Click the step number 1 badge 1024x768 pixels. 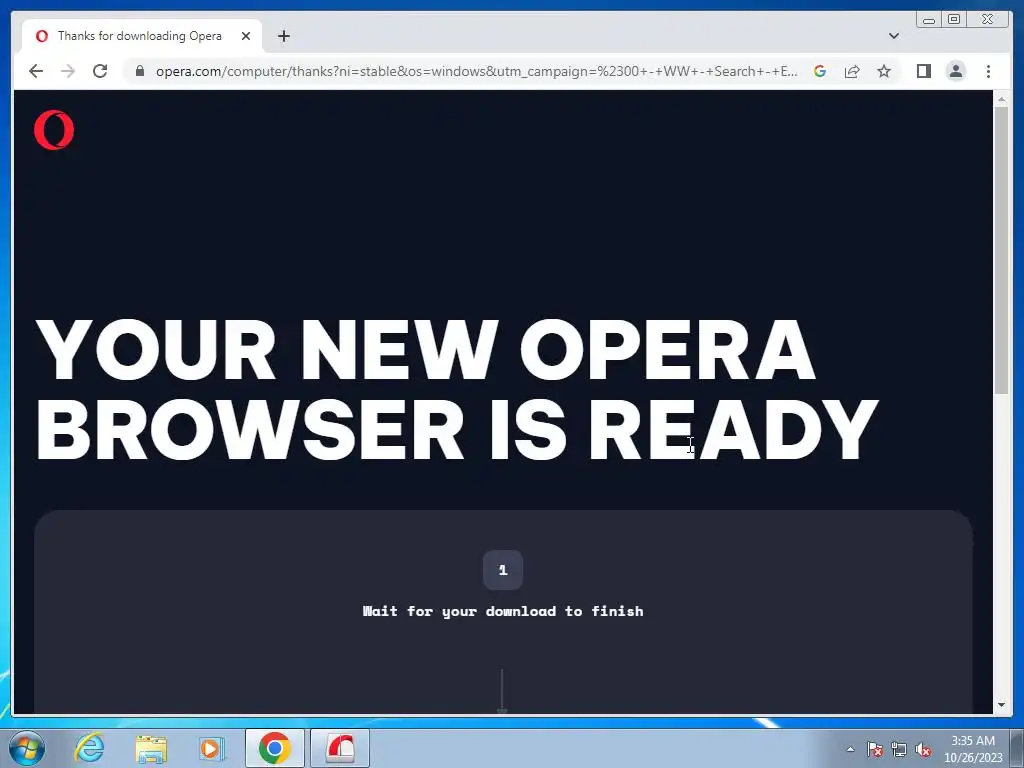point(503,570)
